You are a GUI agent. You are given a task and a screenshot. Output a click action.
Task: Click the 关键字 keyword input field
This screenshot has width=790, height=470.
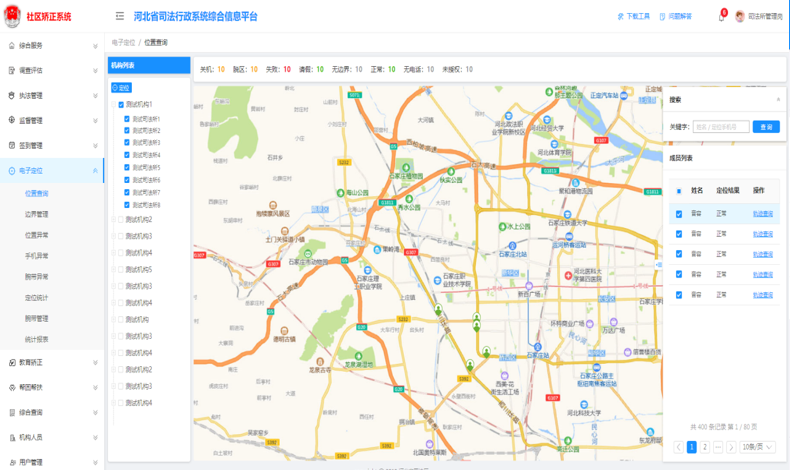720,127
